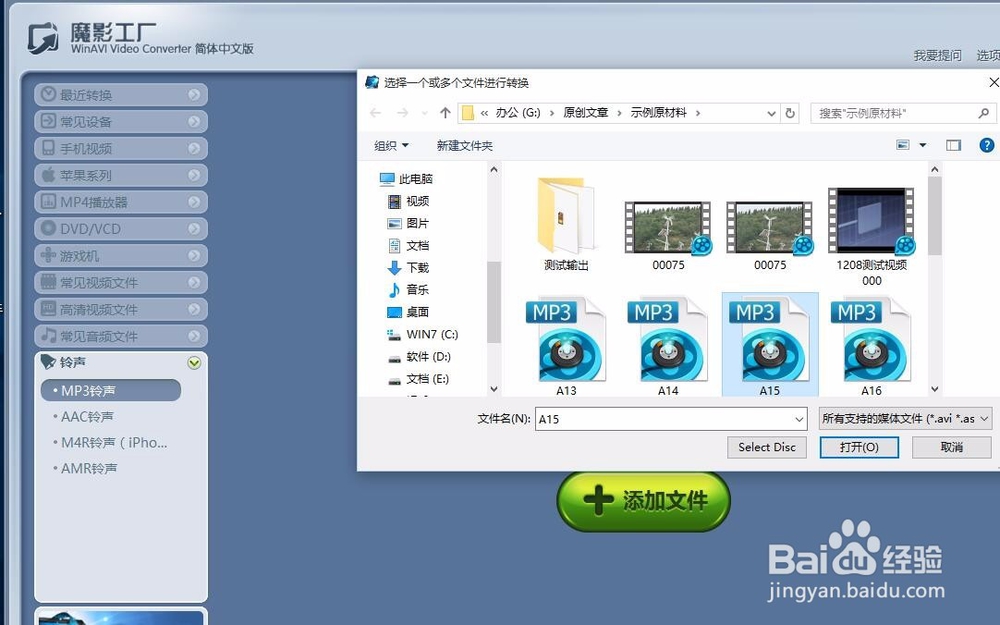
Task: Click 原创文章 in address path
Action: click(x=585, y=113)
